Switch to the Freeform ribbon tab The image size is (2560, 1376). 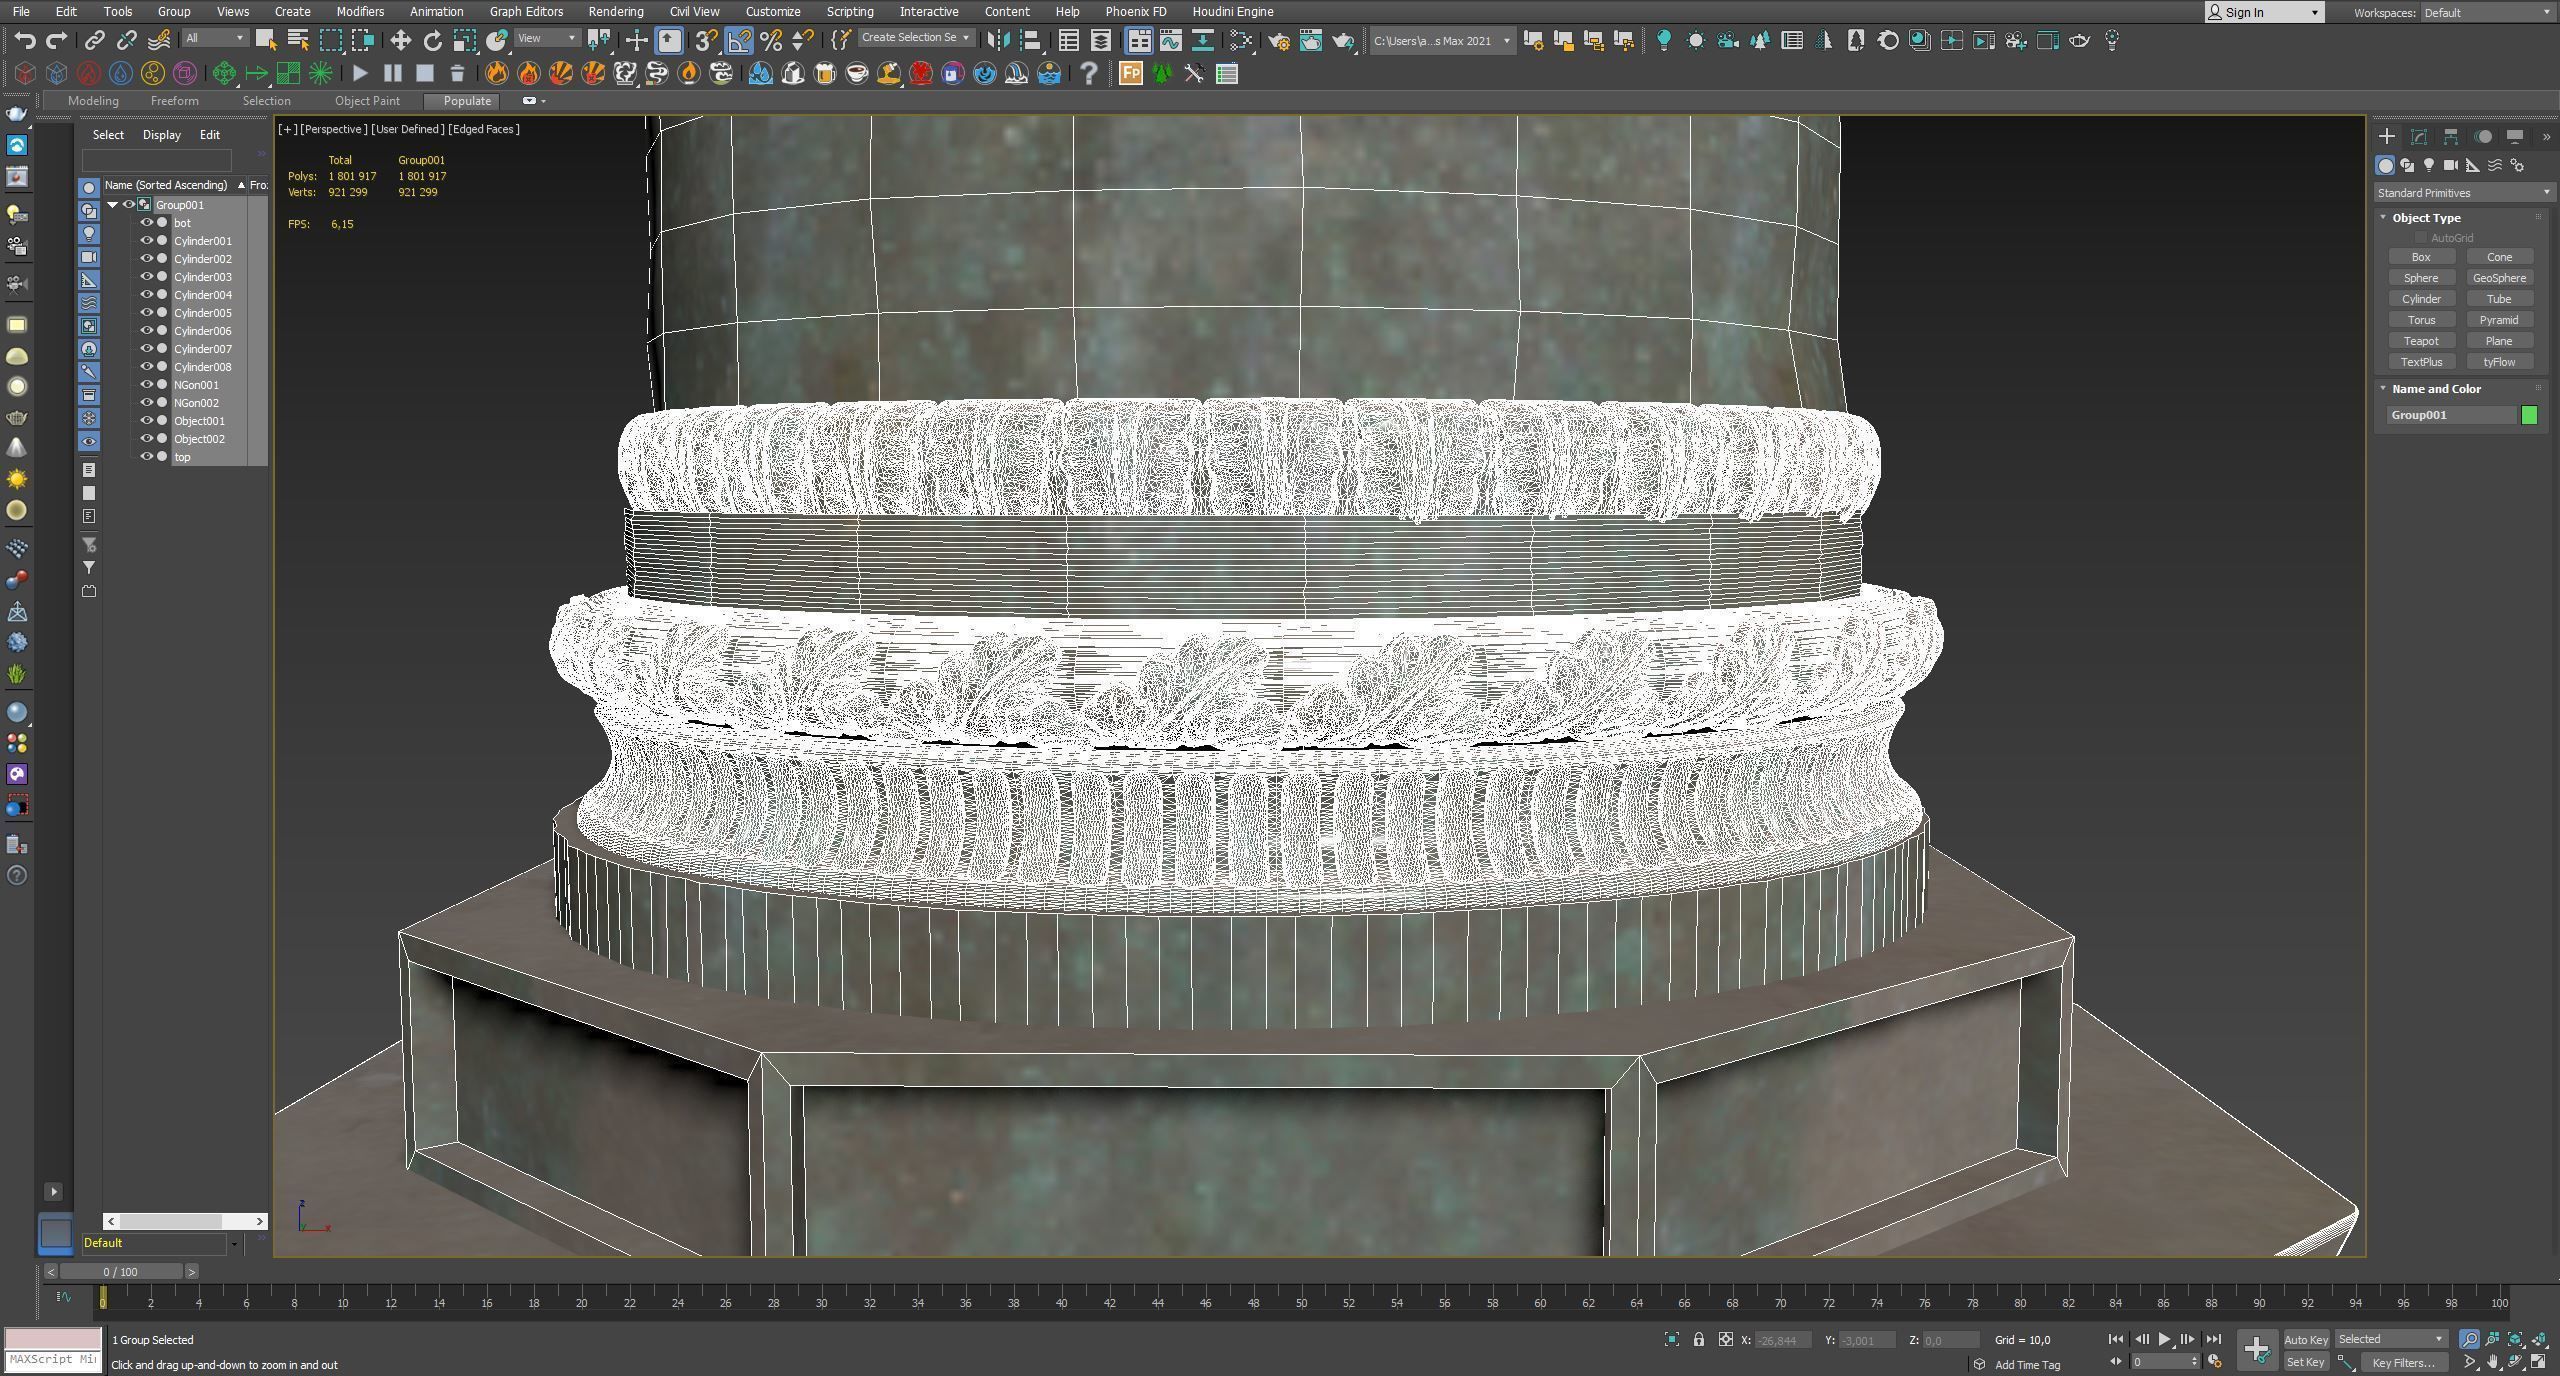(x=174, y=101)
